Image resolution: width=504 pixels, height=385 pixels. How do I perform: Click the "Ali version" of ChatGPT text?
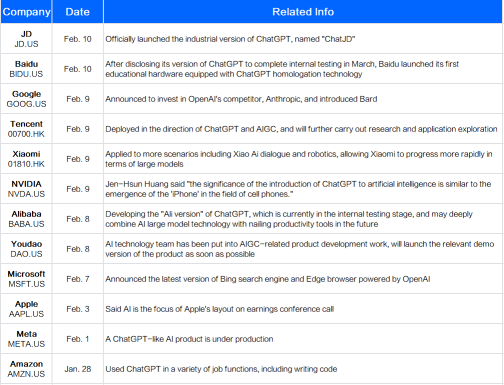289,219
